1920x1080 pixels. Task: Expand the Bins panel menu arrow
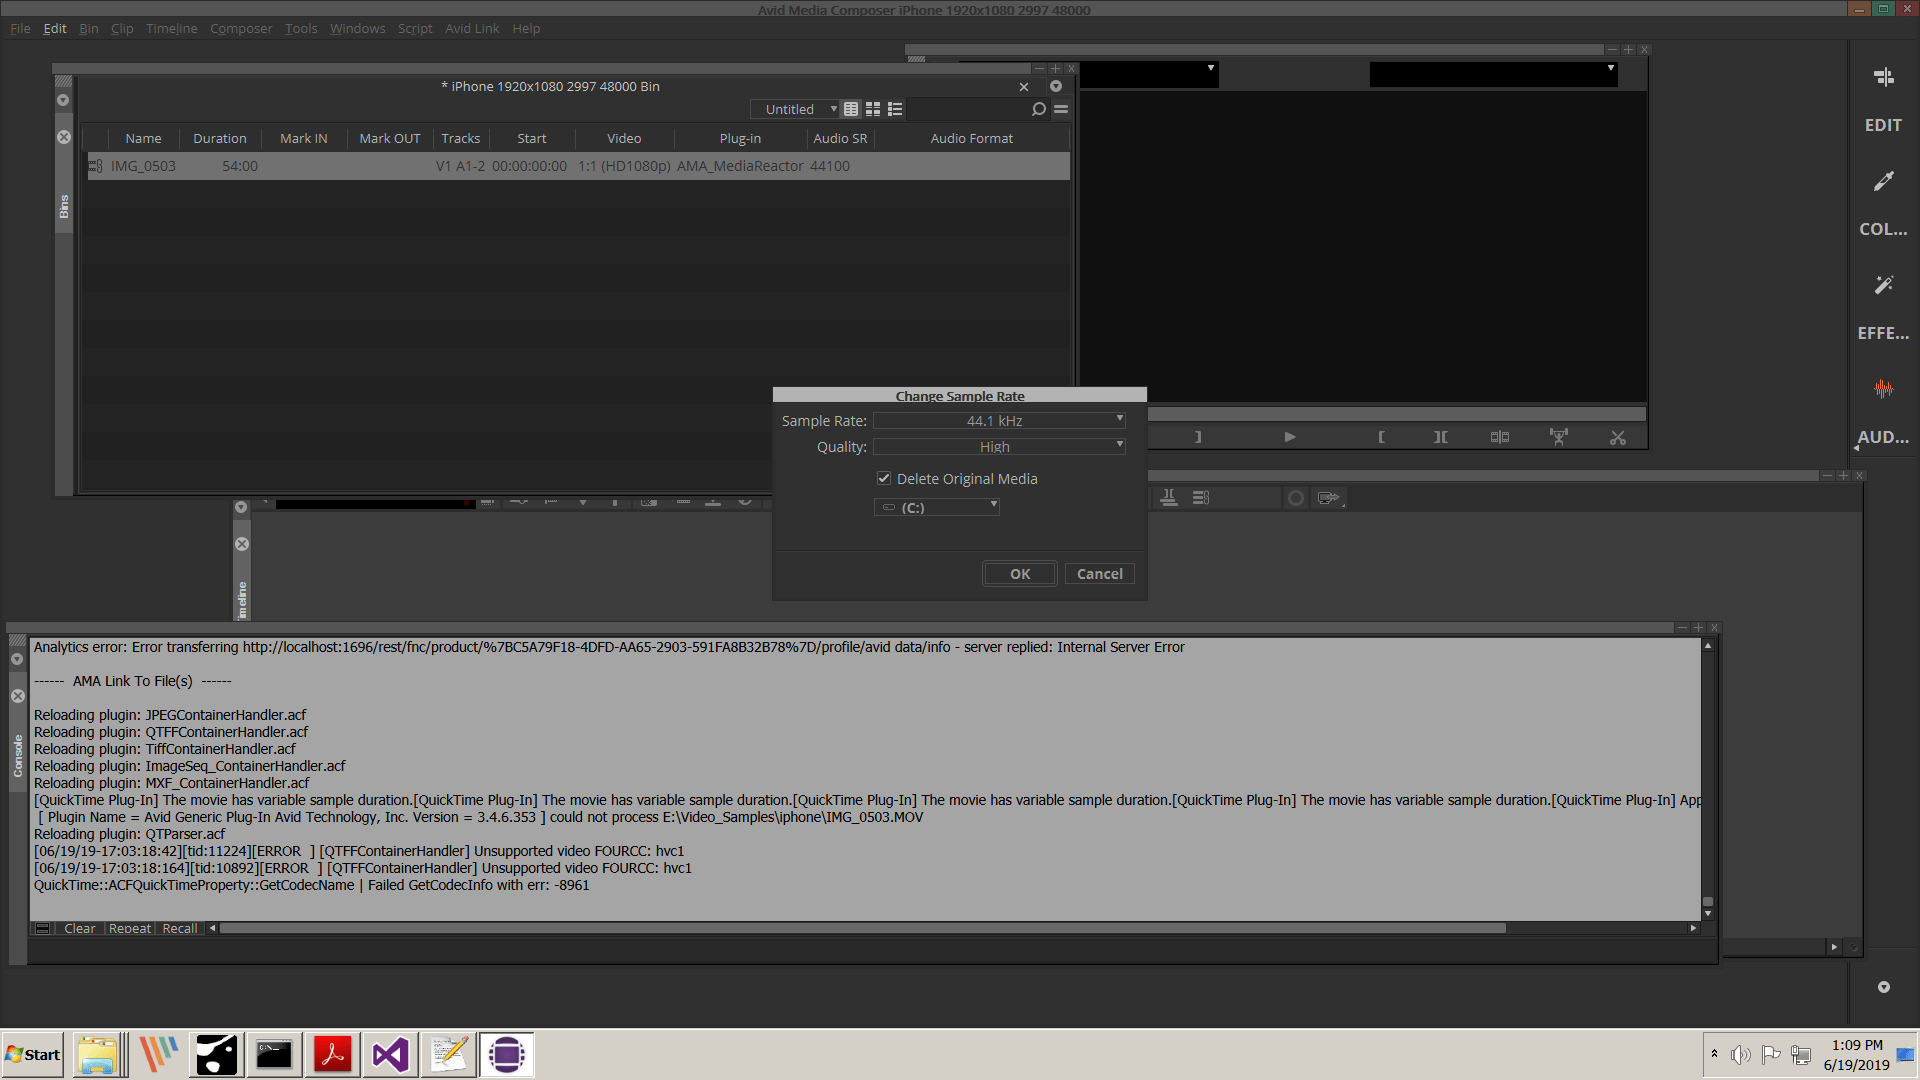(x=63, y=100)
